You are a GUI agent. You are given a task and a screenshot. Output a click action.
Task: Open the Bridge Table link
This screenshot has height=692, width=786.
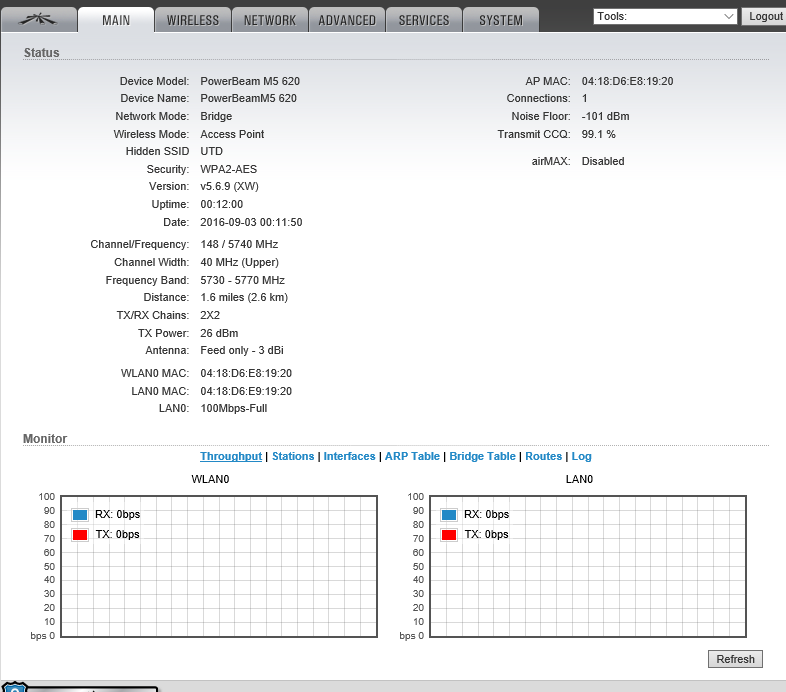(x=482, y=456)
